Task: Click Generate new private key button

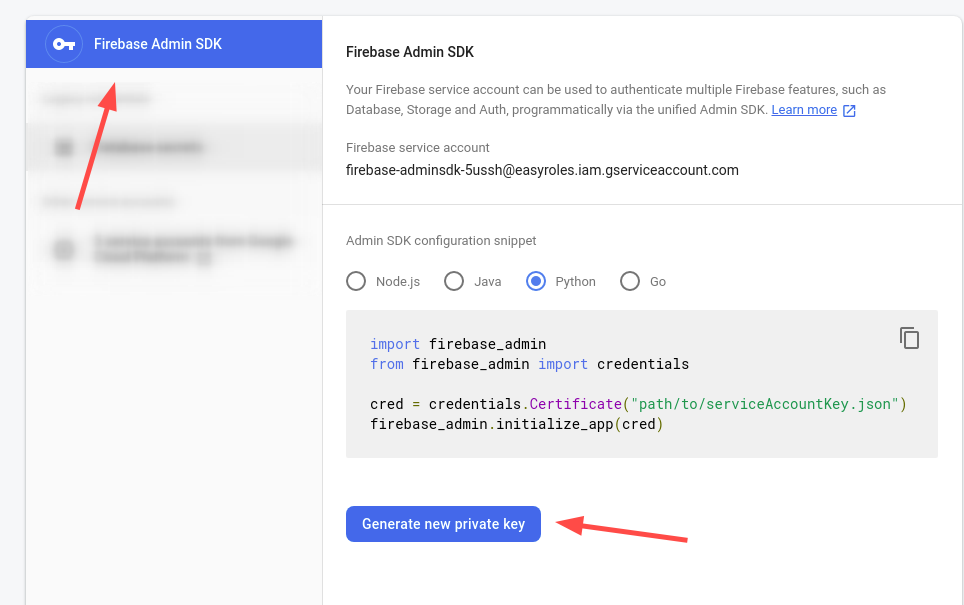Action: pos(443,524)
